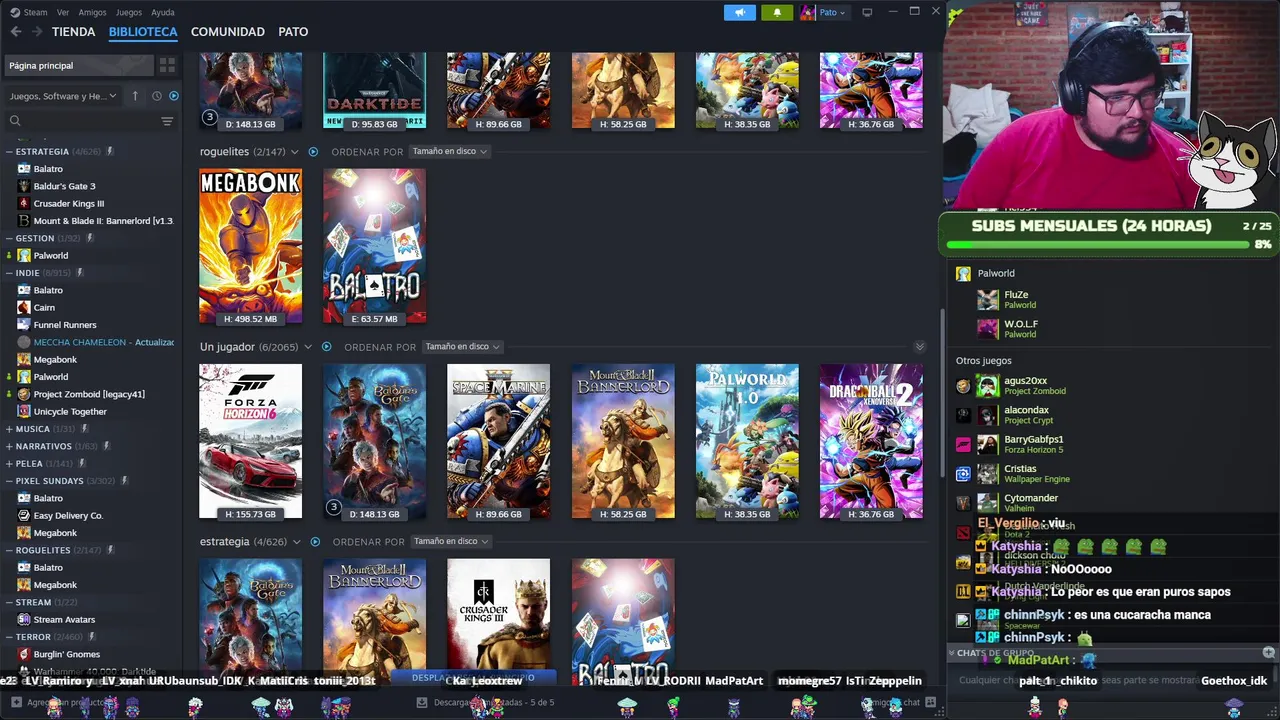The height and width of the screenshot is (720, 1280).
Task: Open the grid collections view icon
Action: (167, 65)
